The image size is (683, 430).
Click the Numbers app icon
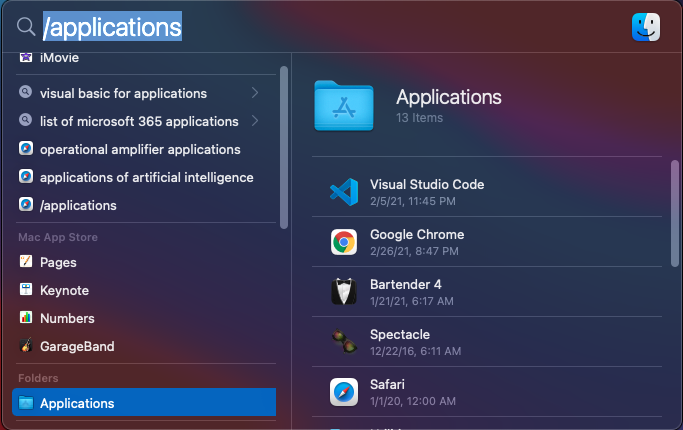pyautogui.click(x=26, y=317)
